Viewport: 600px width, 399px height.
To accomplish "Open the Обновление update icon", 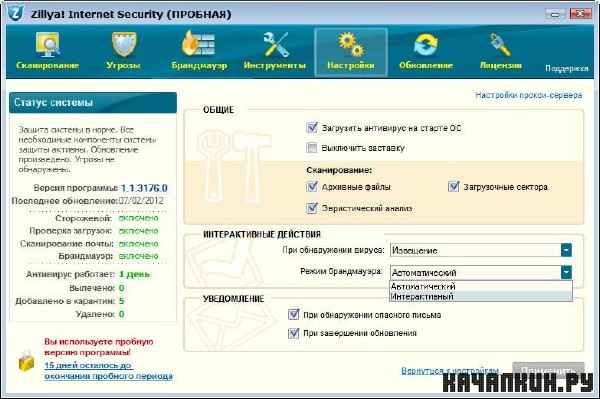I will [426, 45].
